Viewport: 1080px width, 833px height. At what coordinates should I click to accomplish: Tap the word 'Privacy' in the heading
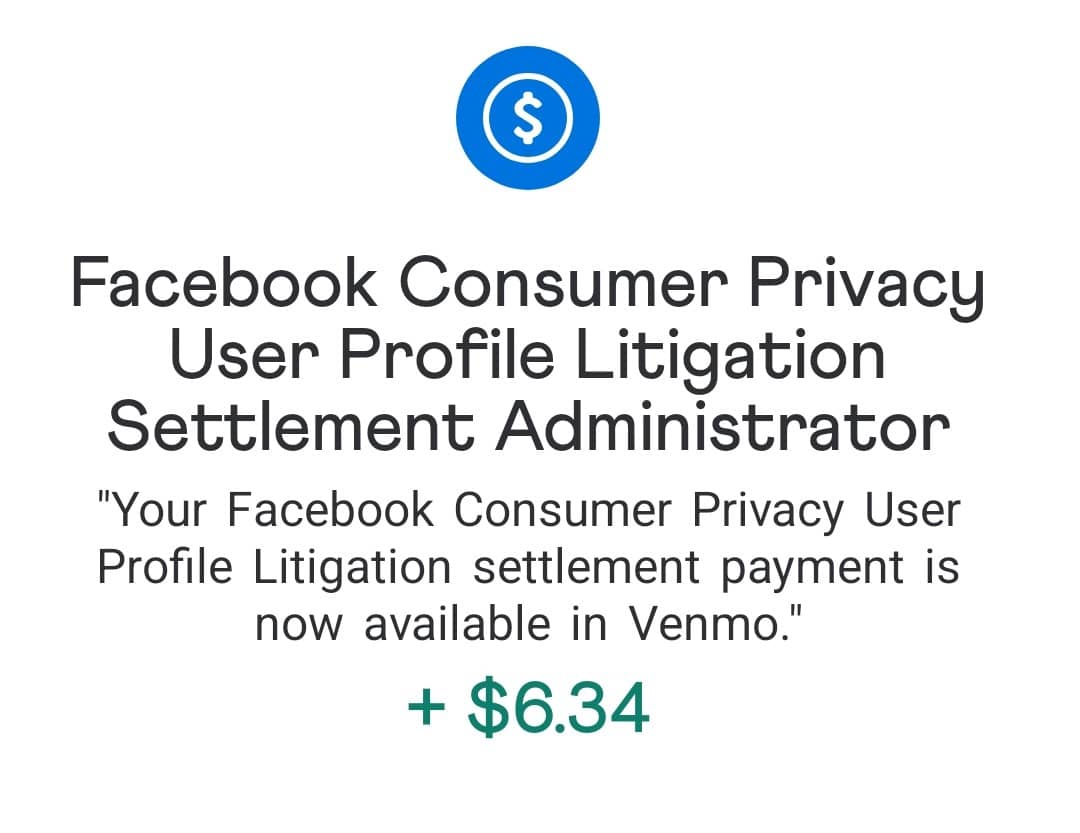pyautogui.click(x=866, y=288)
